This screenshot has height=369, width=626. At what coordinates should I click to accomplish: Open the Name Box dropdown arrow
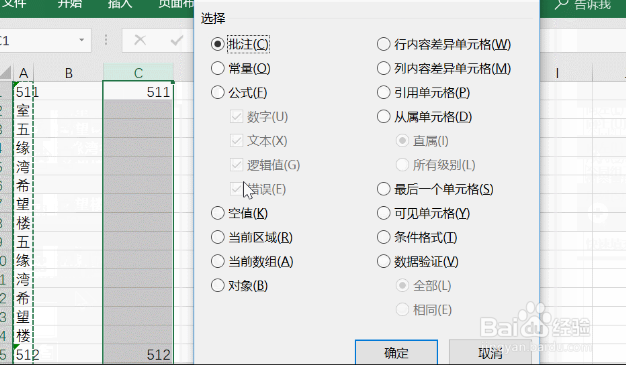pyautogui.click(x=81, y=40)
